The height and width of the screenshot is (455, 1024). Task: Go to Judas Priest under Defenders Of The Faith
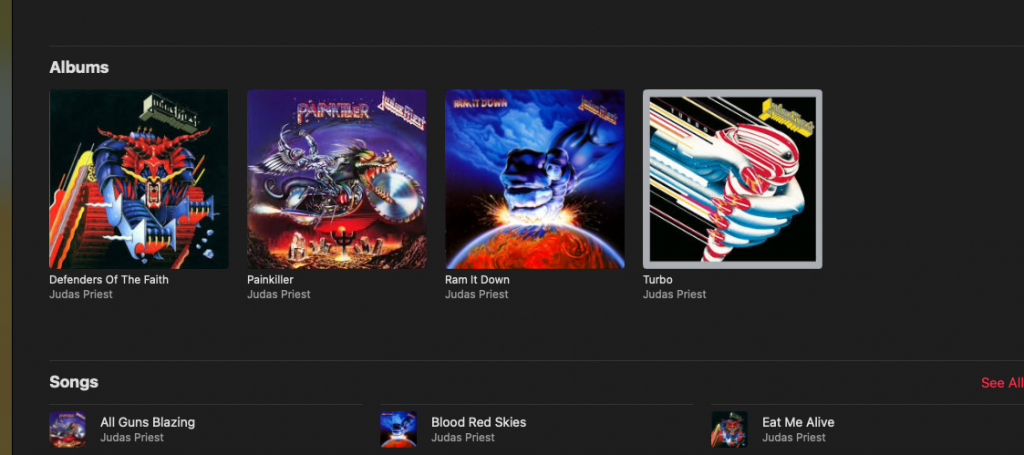click(81, 294)
